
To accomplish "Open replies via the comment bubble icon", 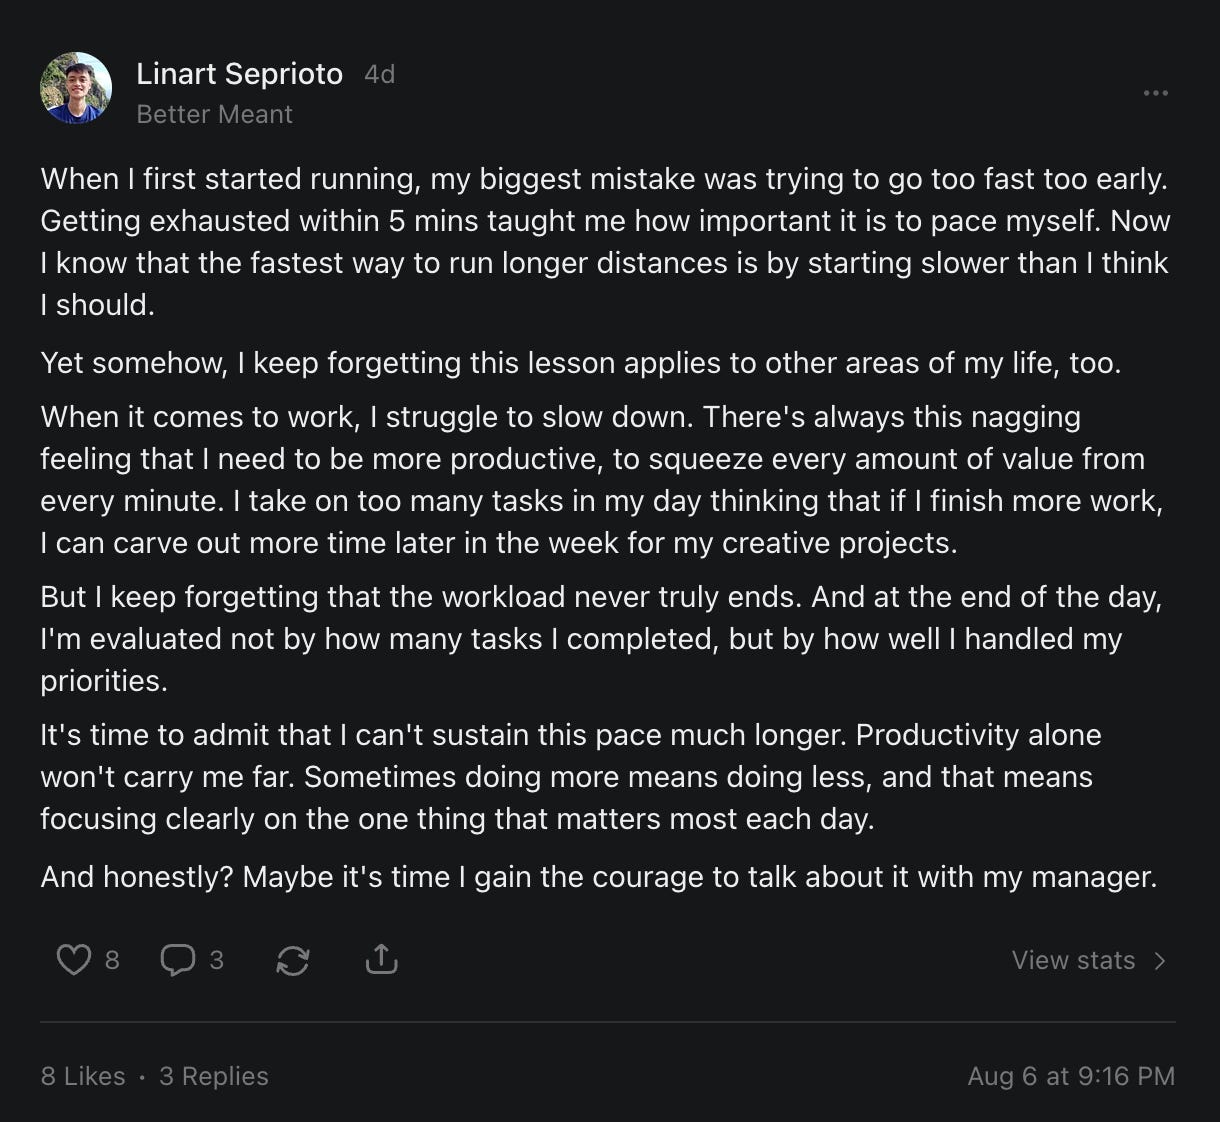I will click(x=178, y=960).
